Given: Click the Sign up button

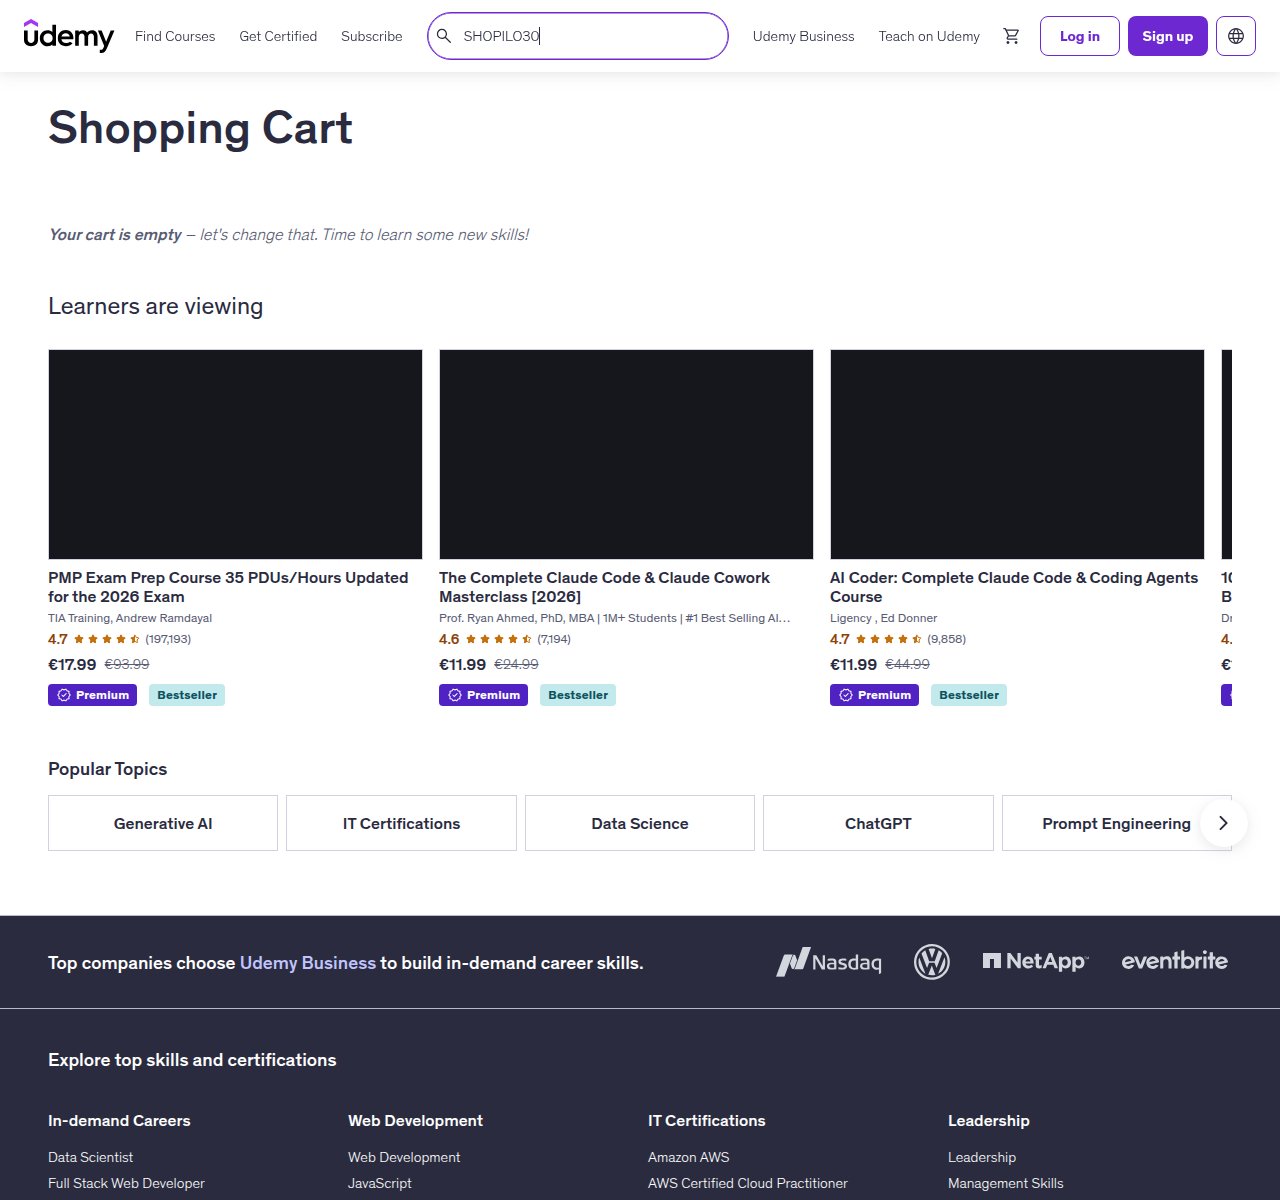Looking at the screenshot, I should [1167, 36].
